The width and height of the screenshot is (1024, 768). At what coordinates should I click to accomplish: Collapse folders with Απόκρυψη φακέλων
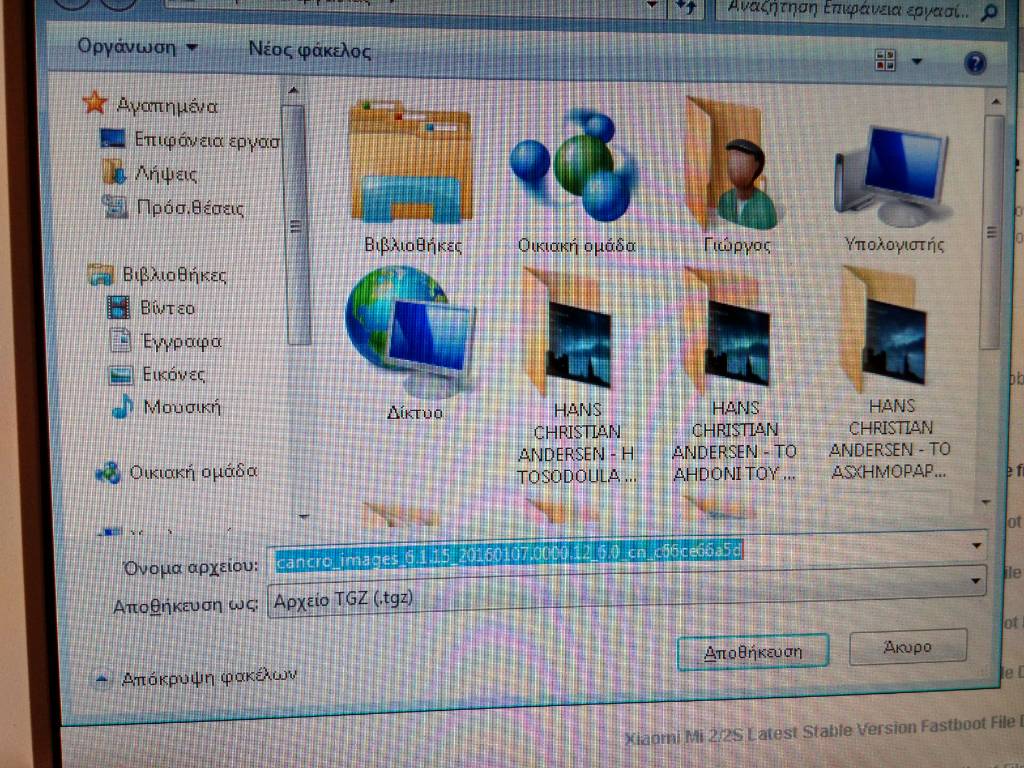[x=196, y=677]
